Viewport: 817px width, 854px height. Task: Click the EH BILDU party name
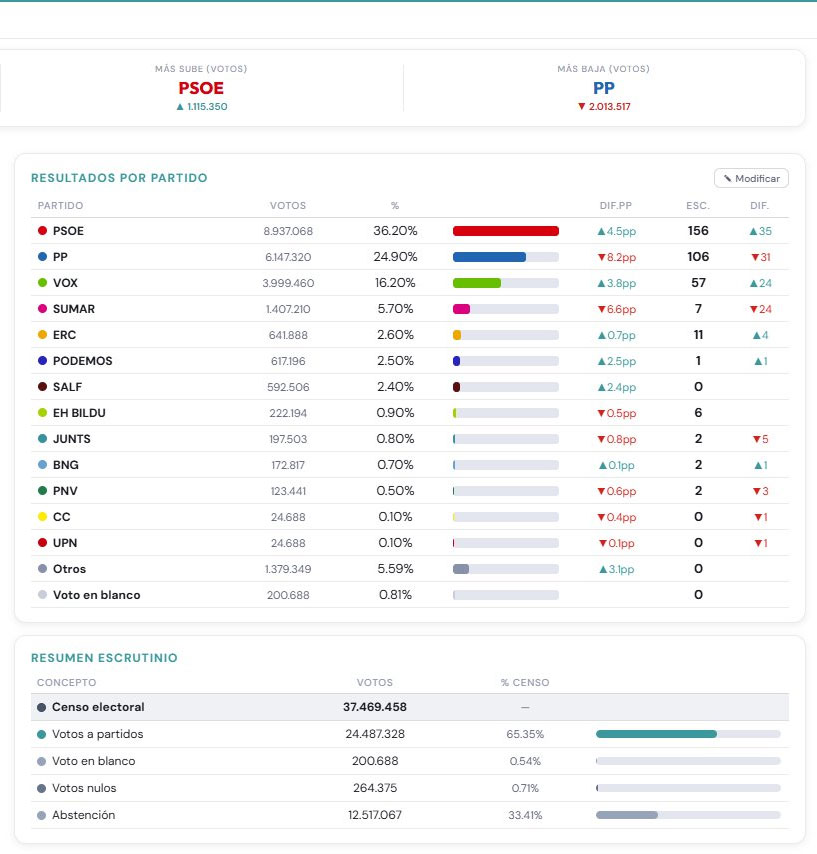tap(79, 413)
